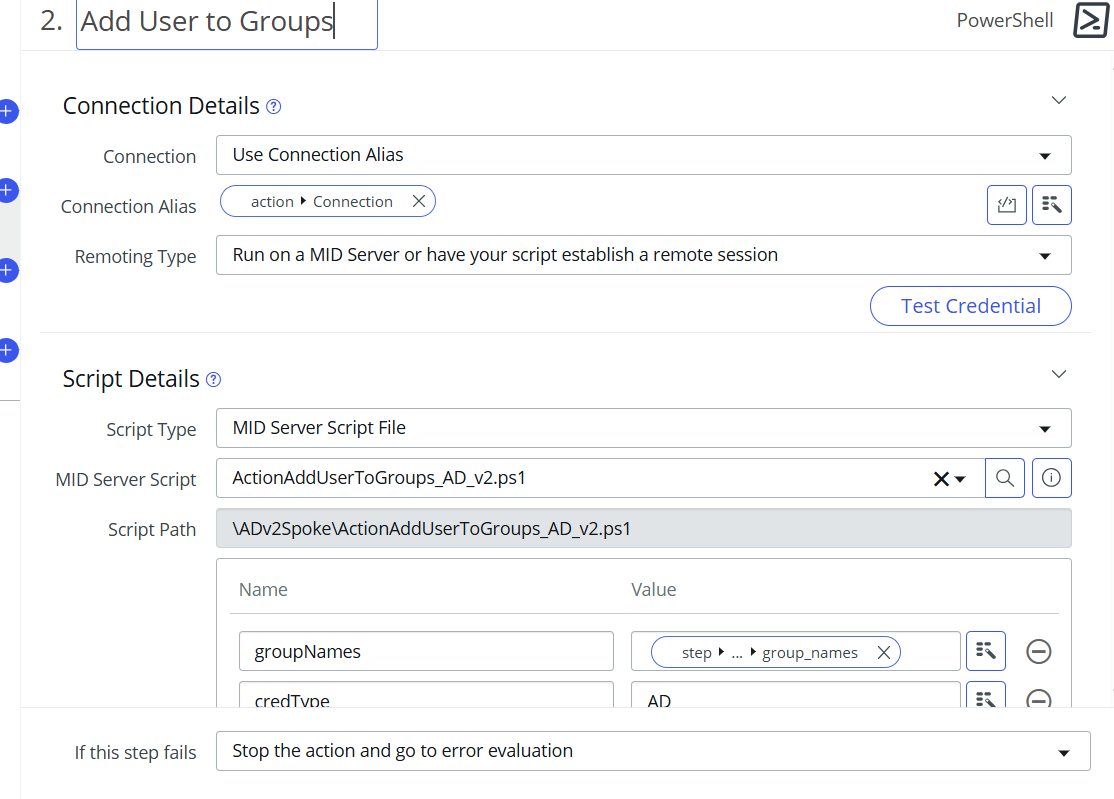Click the first plus button on left rail

pyautogui.click(x=7, y=111)
